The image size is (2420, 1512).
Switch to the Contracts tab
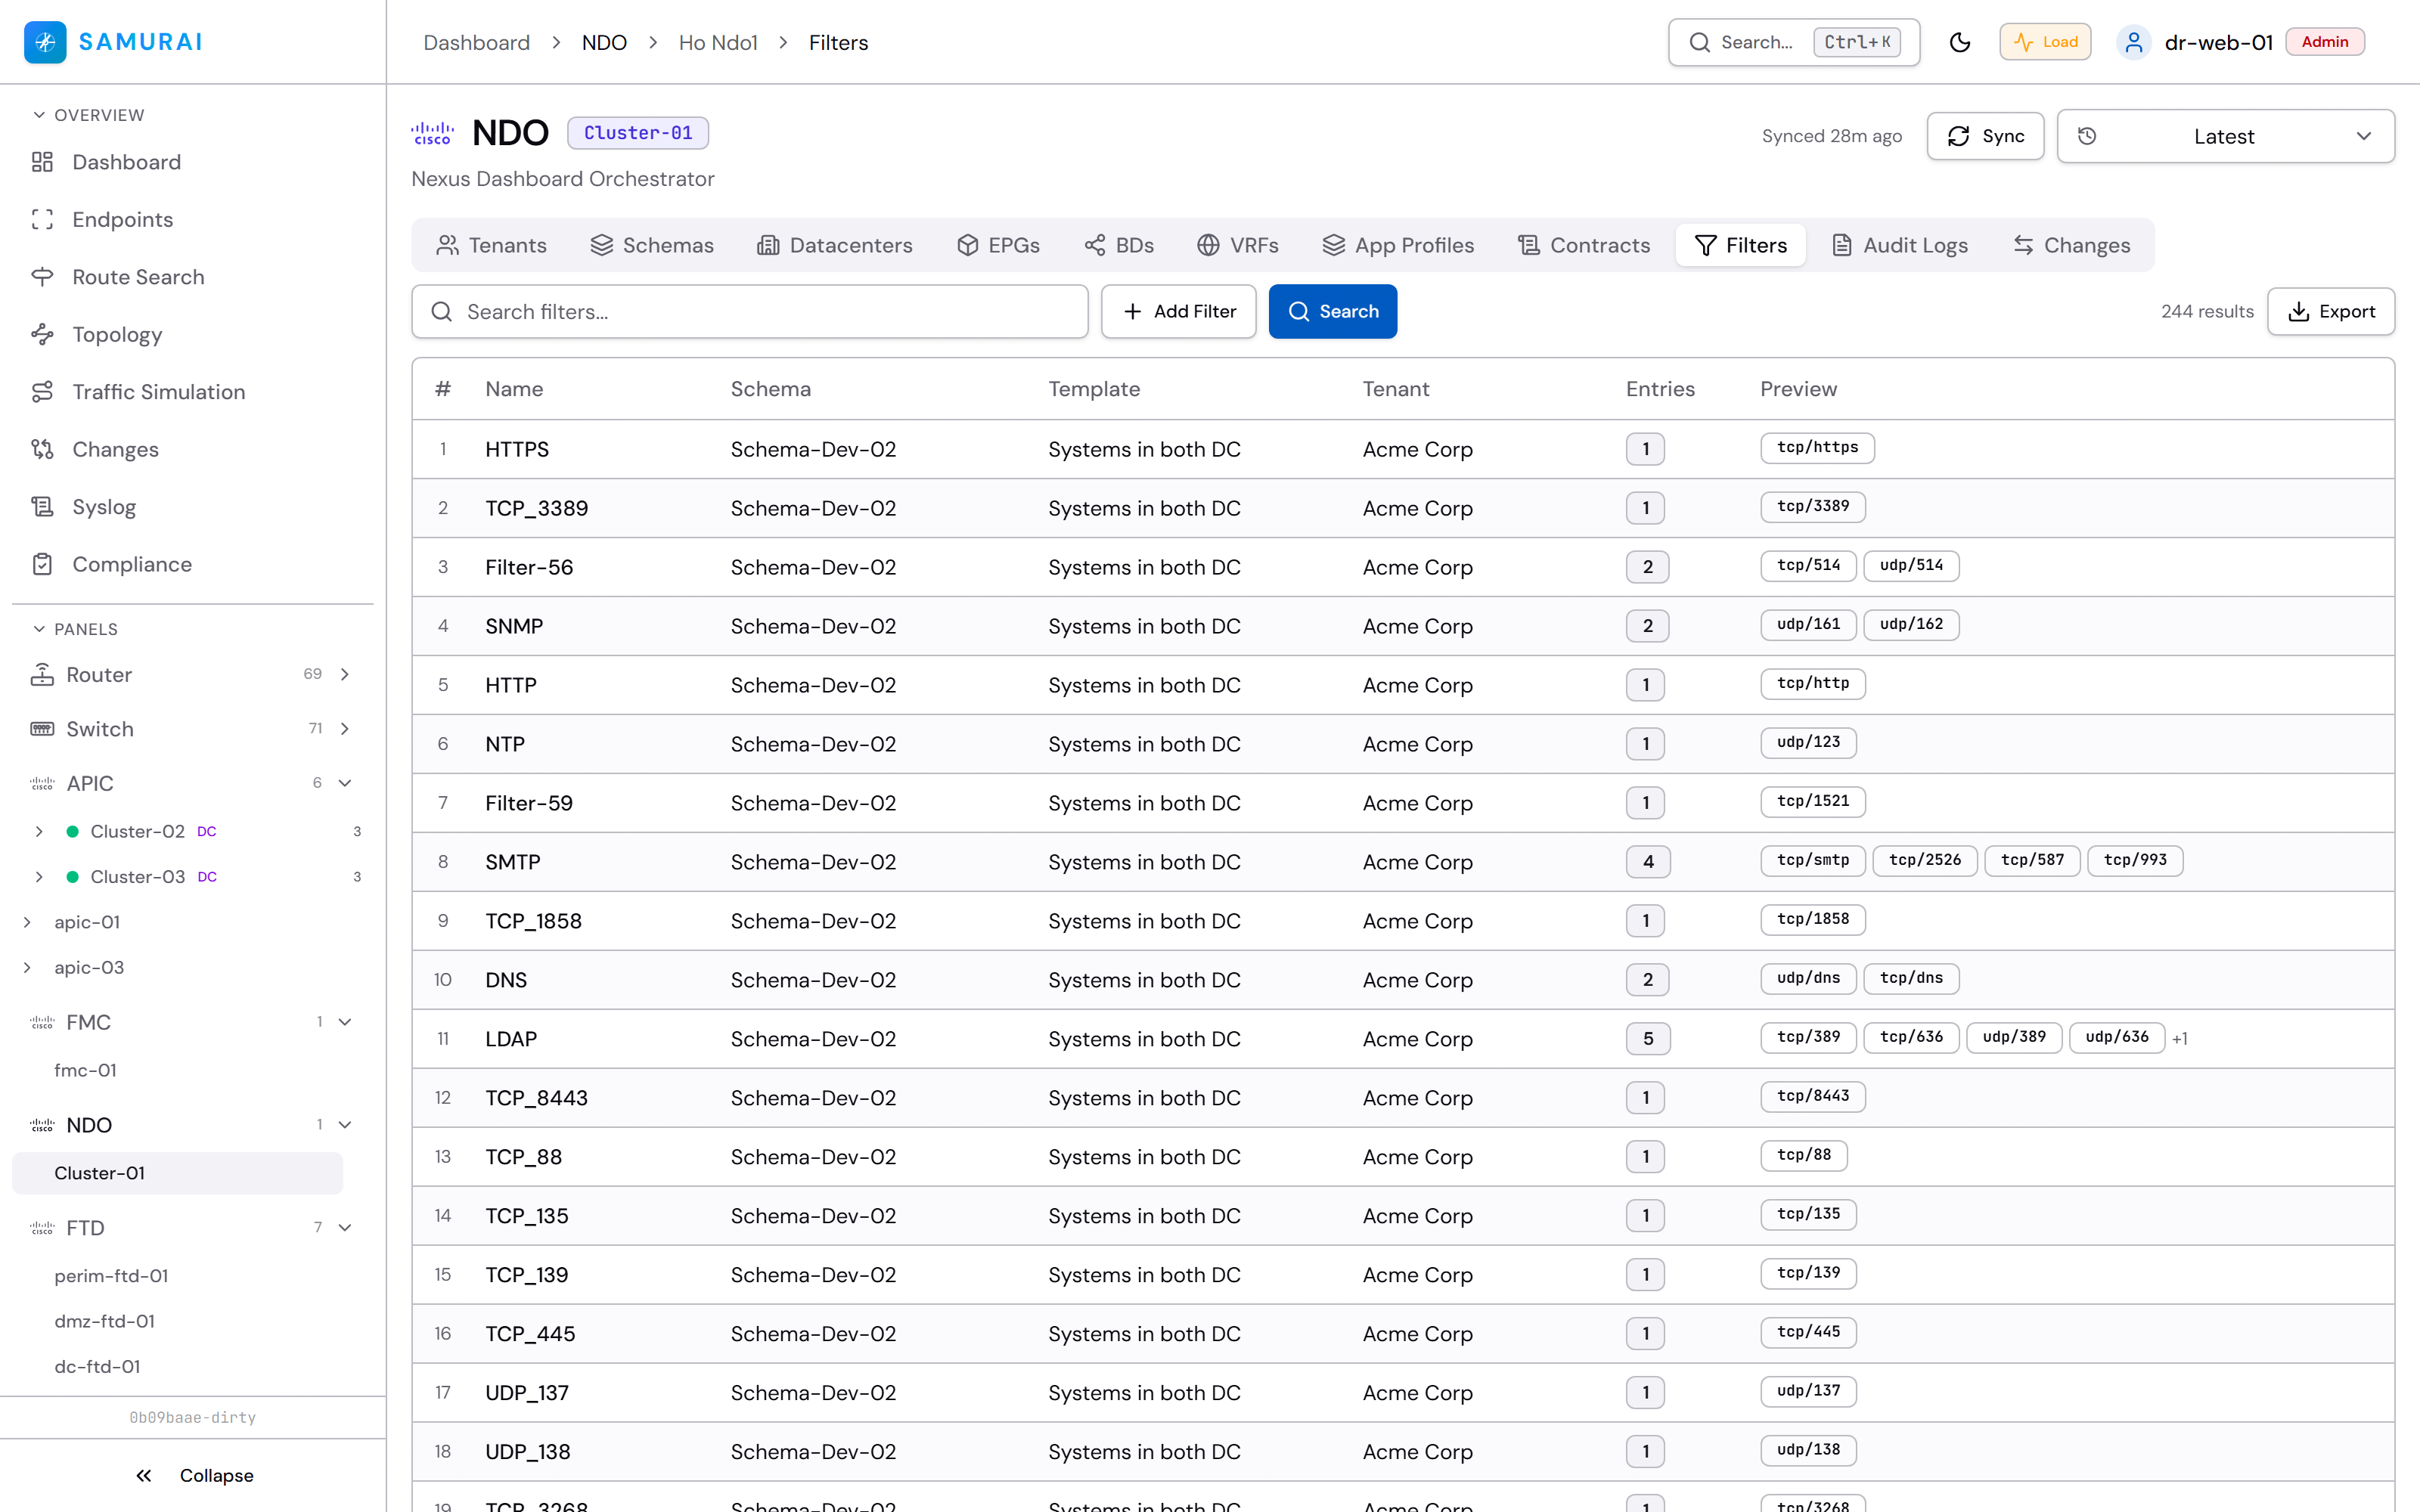(x=1584, y=245)
